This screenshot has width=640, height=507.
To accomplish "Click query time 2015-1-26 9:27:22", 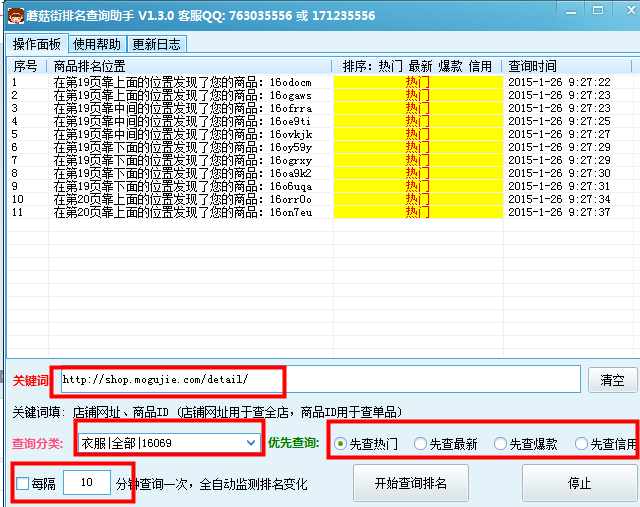I will (559, 82).
